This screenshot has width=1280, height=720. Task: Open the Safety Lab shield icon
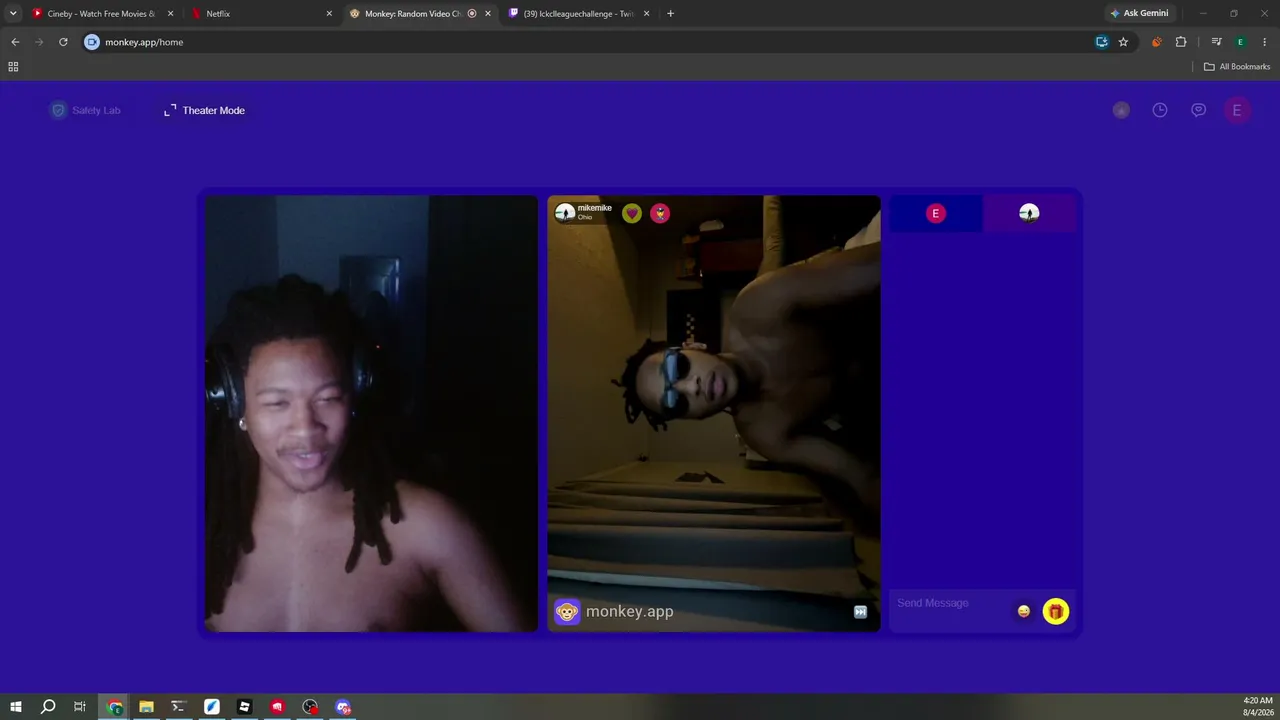(58, 110)
